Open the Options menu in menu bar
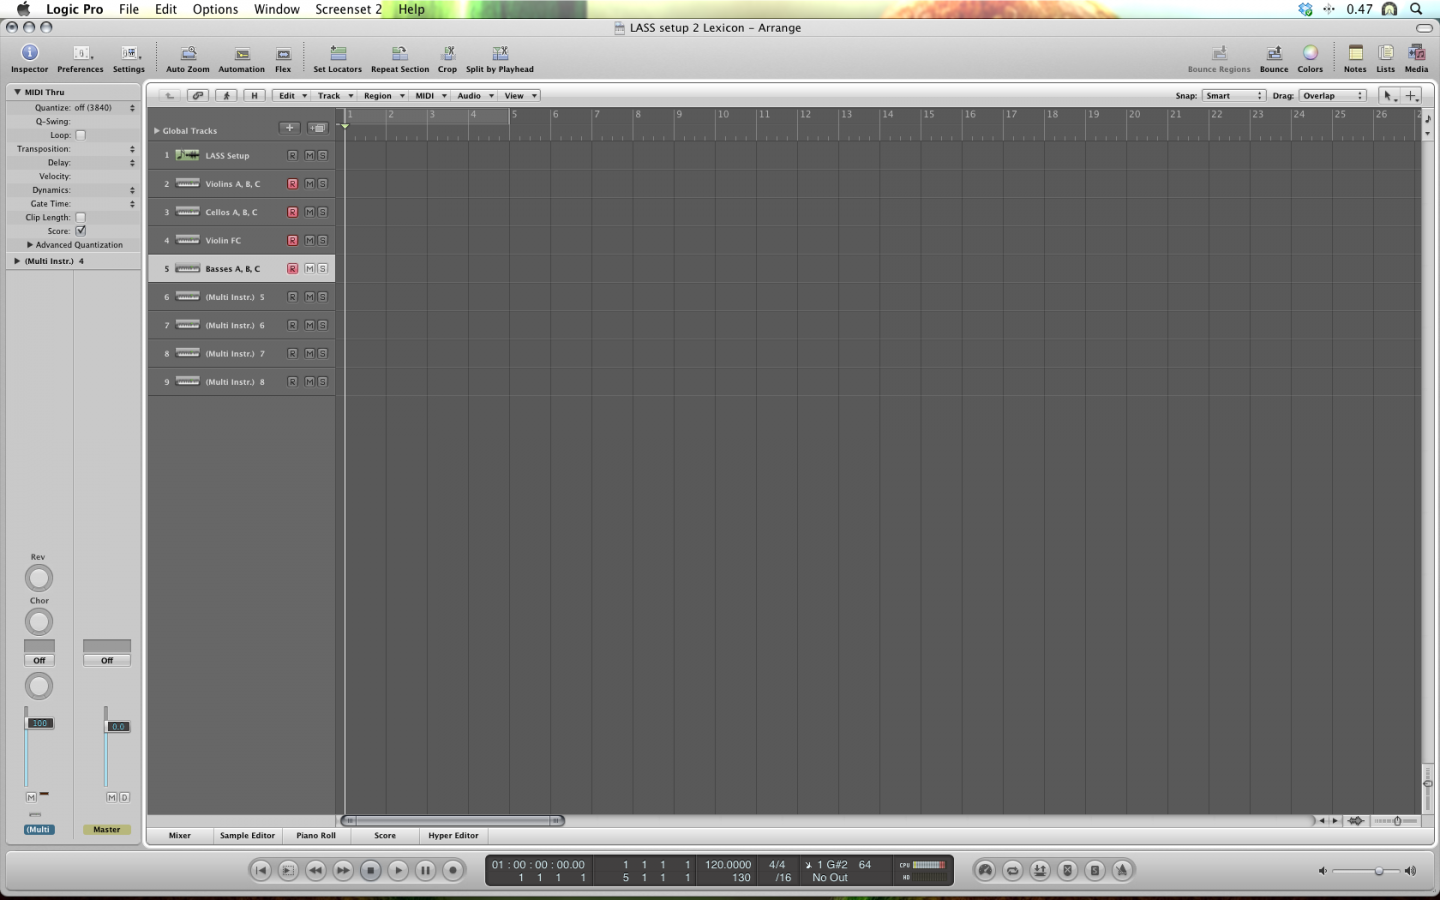 [x=215, y=9]
